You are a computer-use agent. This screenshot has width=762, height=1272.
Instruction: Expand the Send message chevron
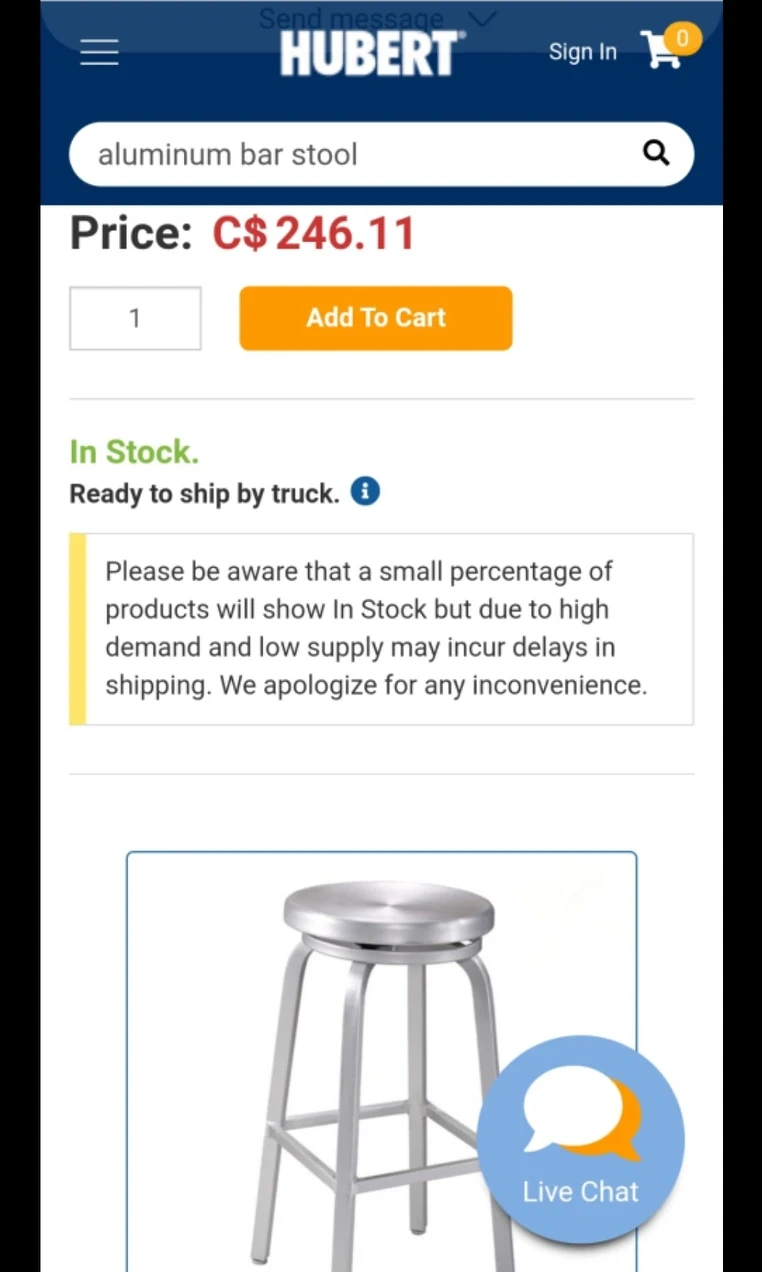[x=482, y=18]
